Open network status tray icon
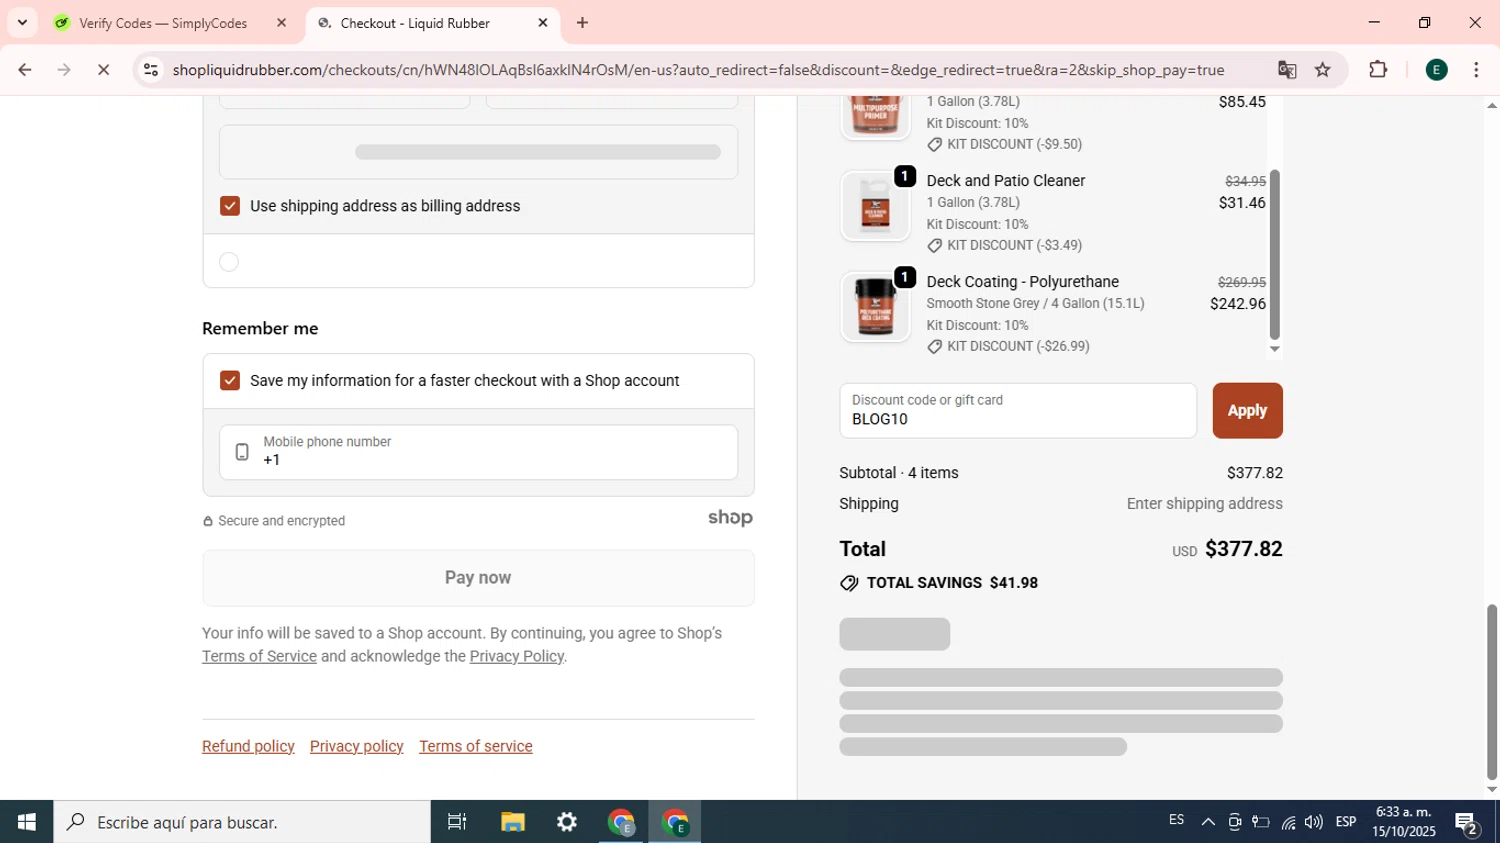Image resolution: width=1500 pixels, height=843 pixels. pyautogui.click(x=1288, y=822)
